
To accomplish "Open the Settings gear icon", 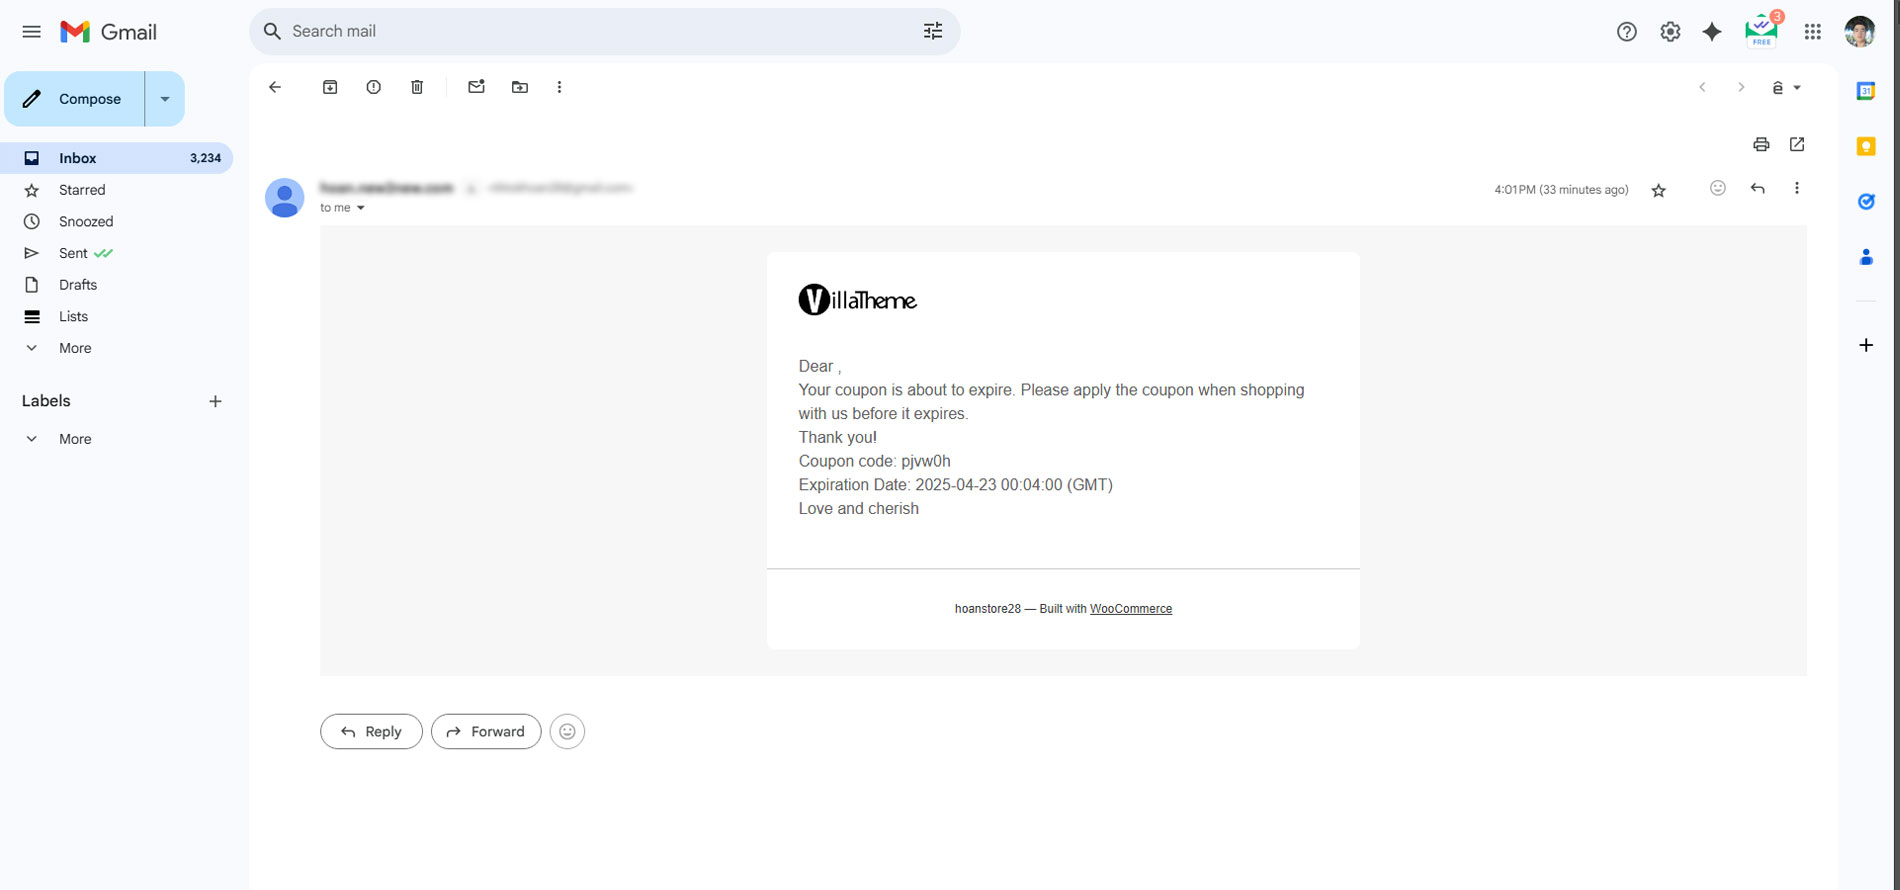I will 1670,32.
